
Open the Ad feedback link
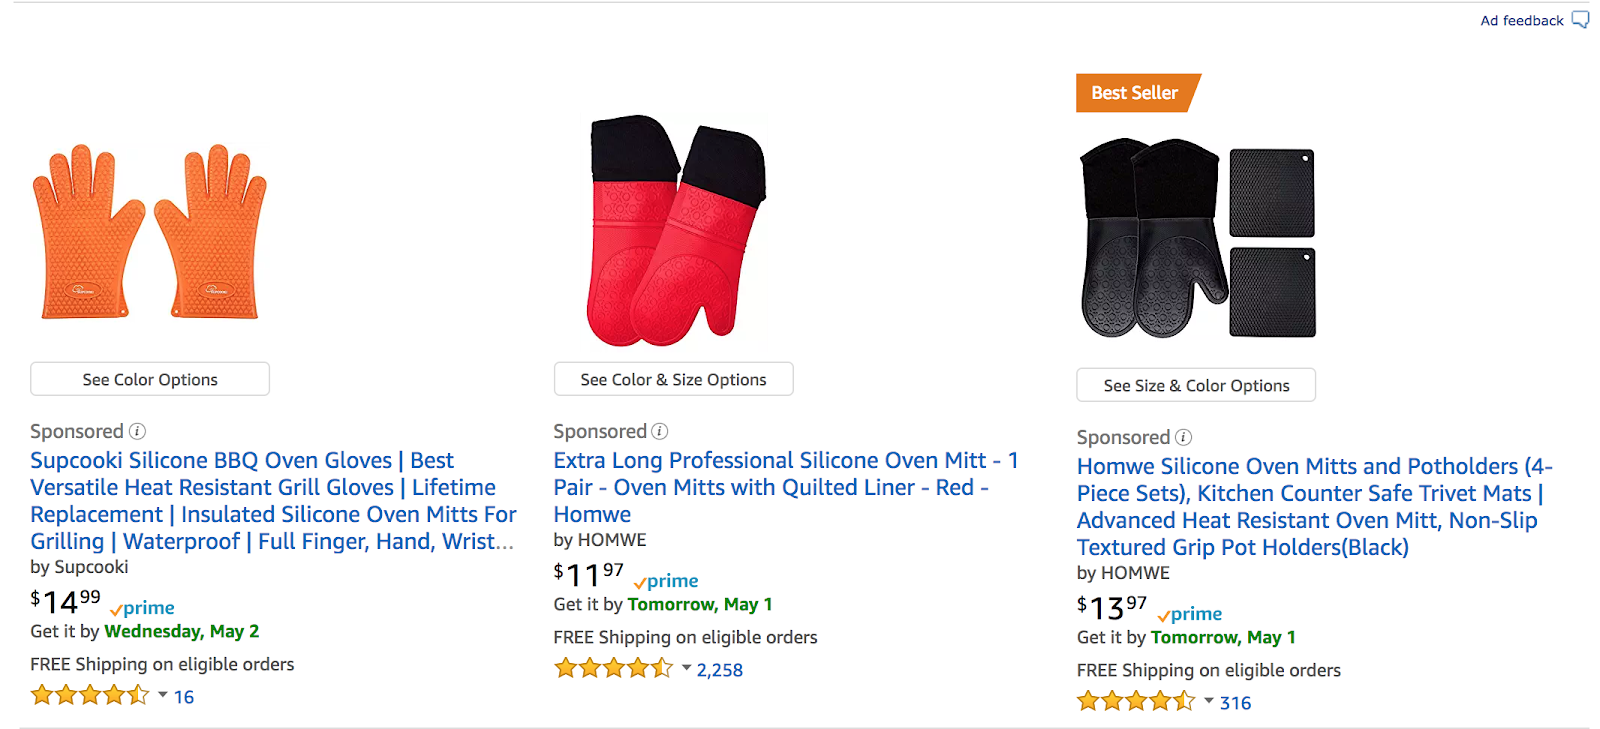coord(1522,20)
